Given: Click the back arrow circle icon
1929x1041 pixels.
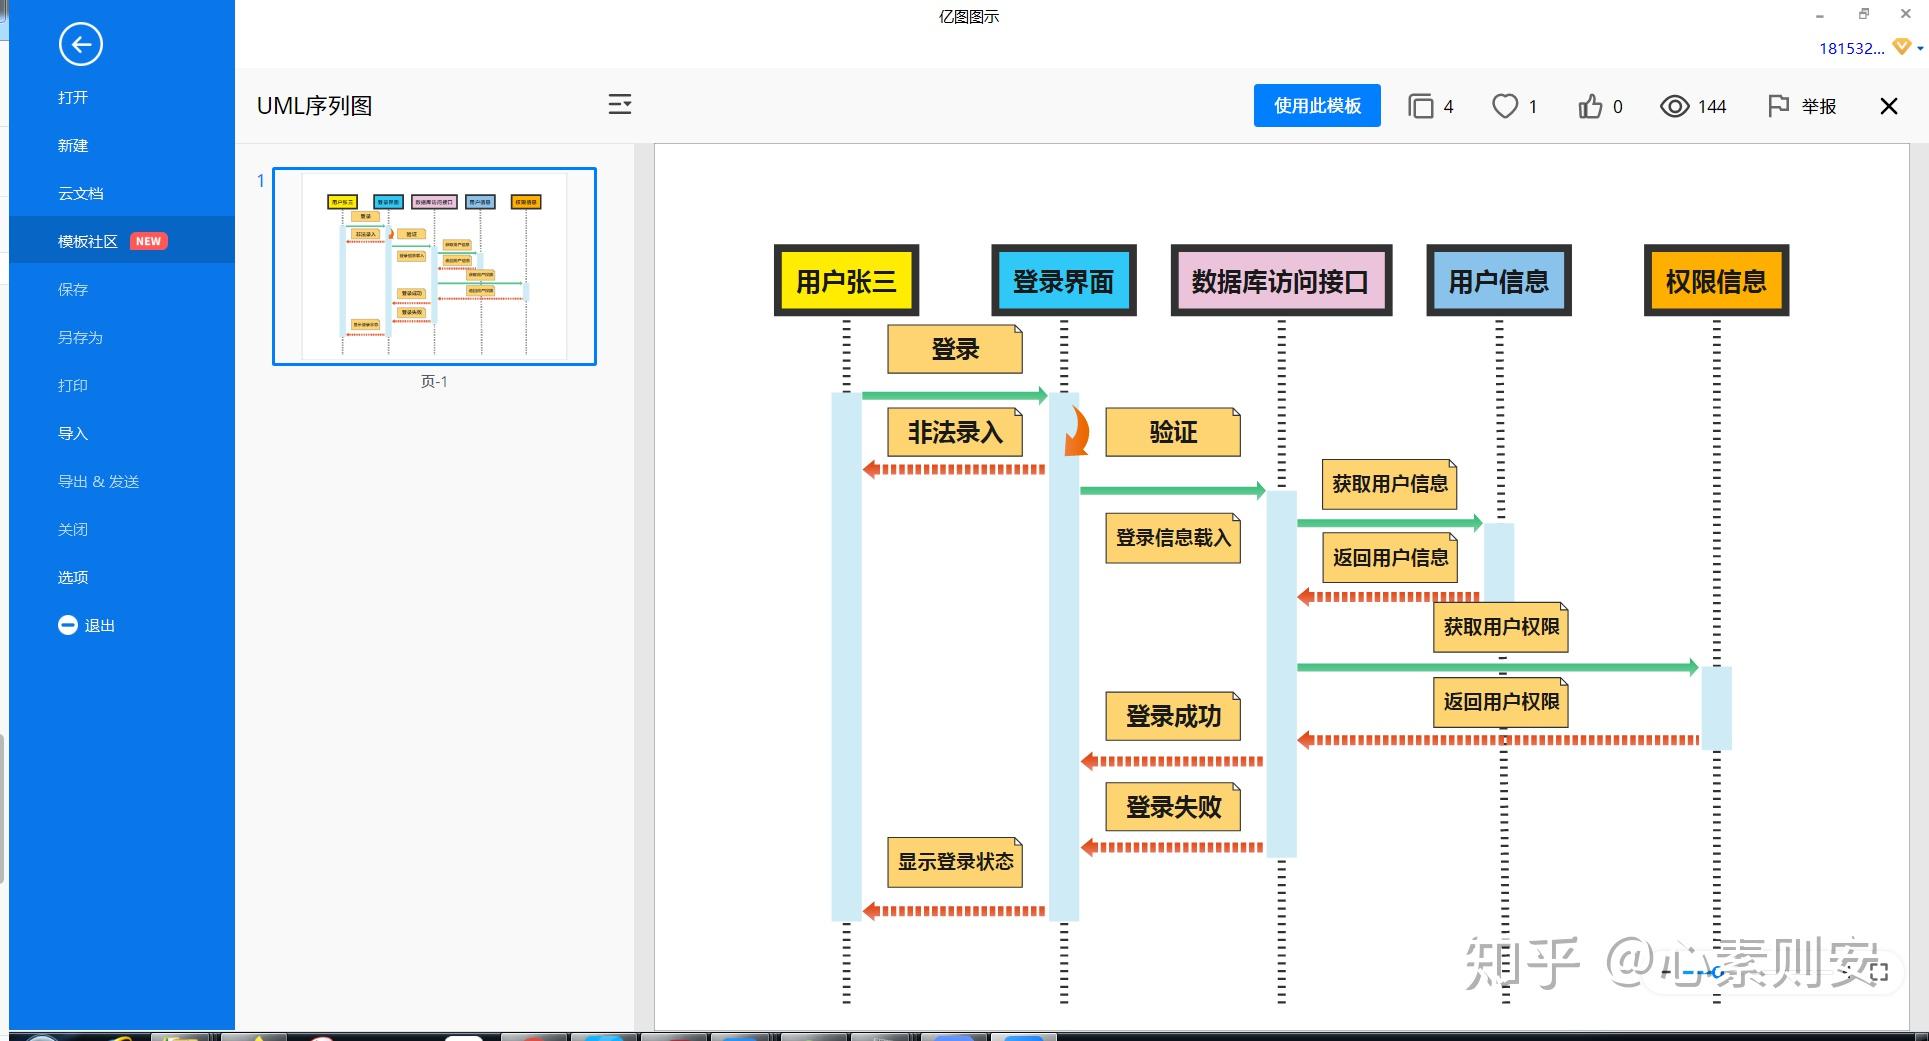Looking at the screenshot, I should pyautogui.click(x=81, y=44).
